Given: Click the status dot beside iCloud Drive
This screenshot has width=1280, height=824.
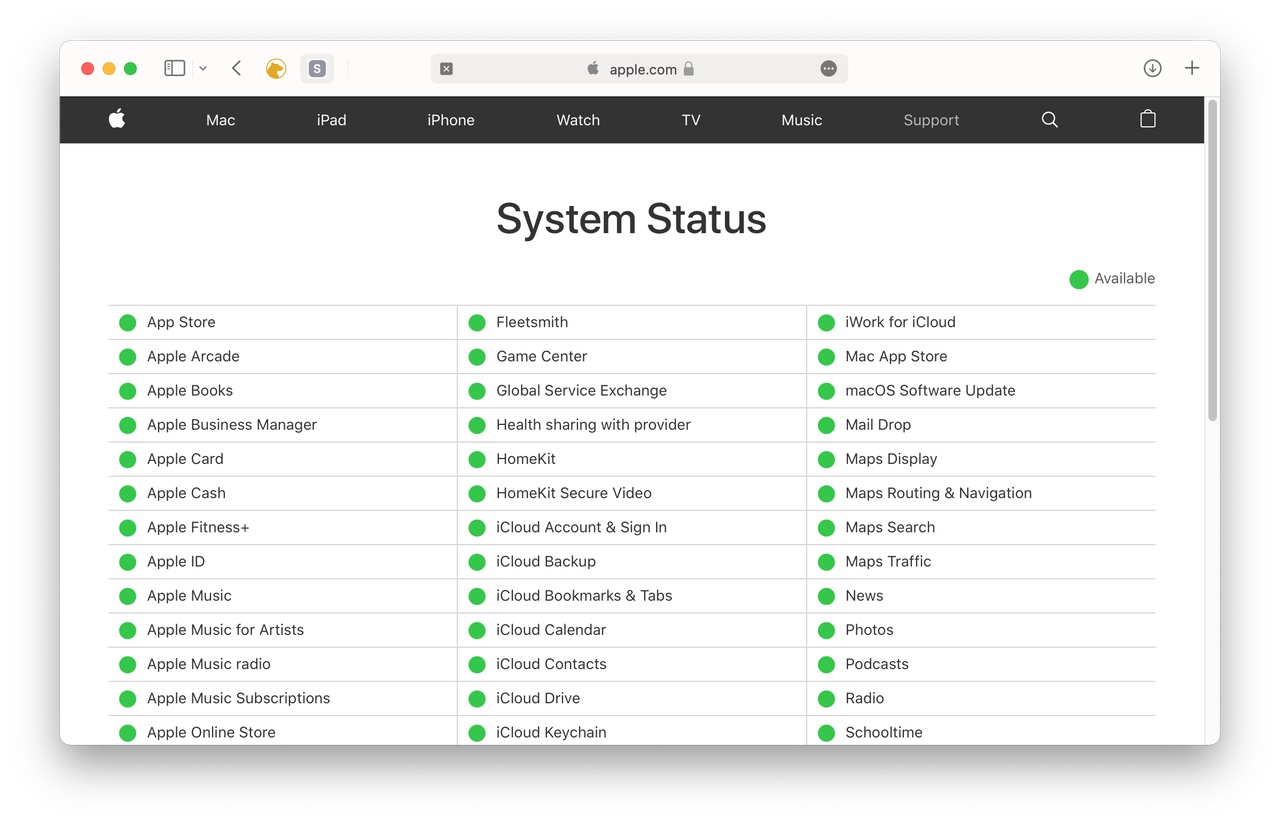Looking at the screenshot, I should [x=477, y=698].
